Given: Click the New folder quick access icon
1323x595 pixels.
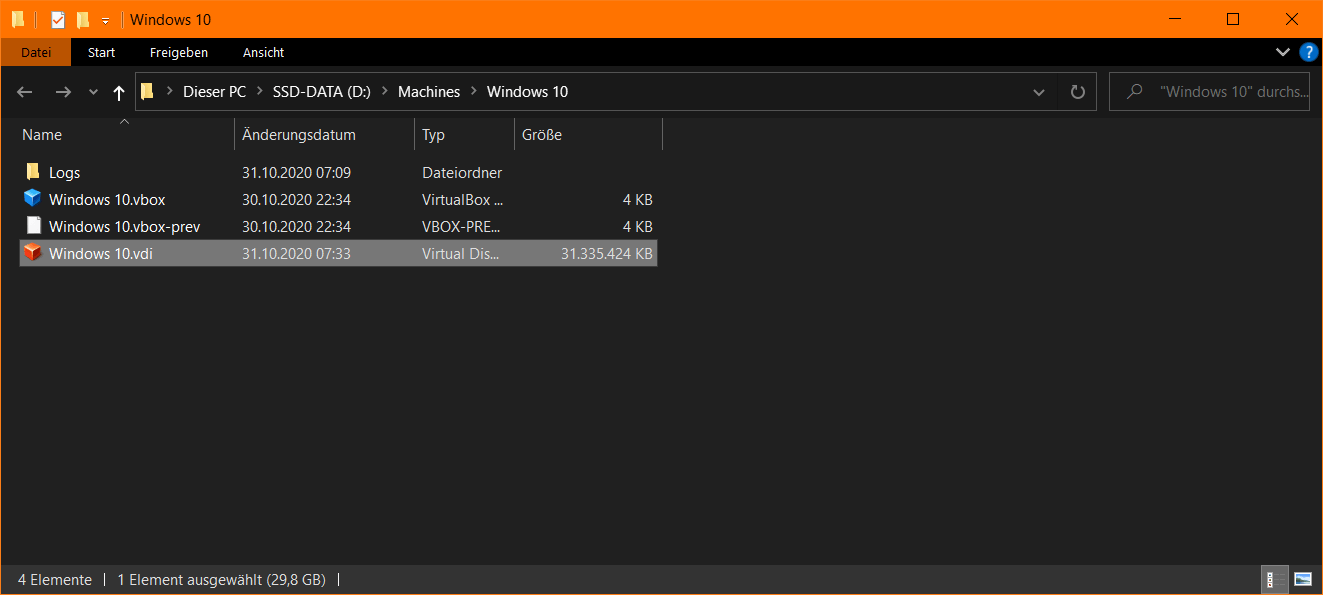Looking at the screenshot, I should [83, 20].
